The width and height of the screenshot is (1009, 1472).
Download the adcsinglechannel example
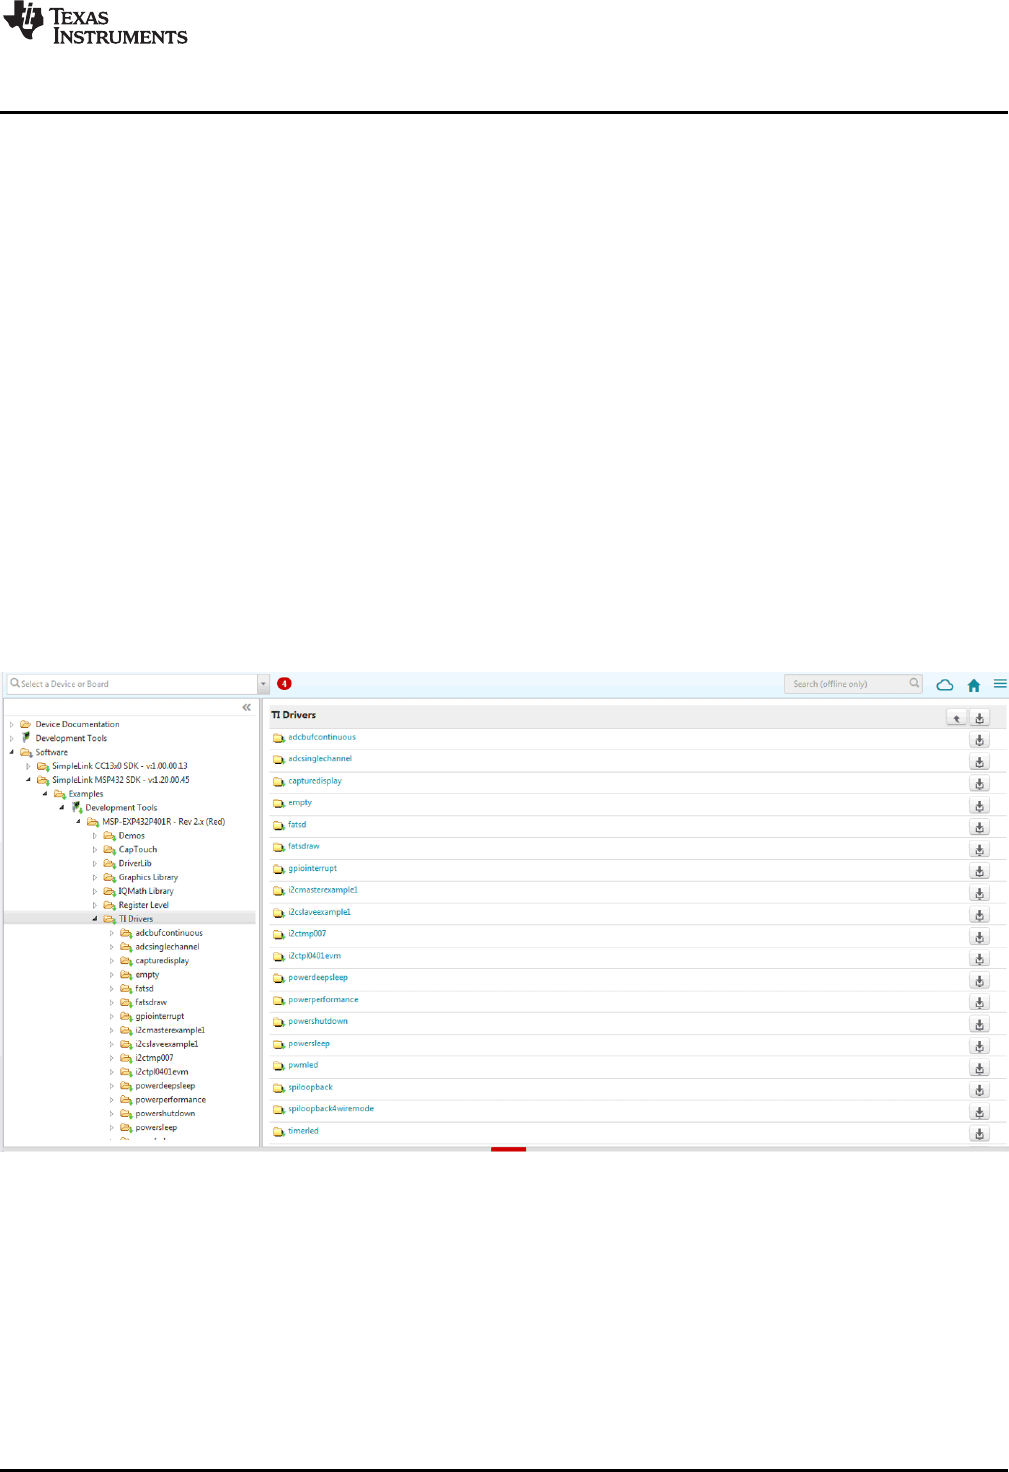(980, 762)
